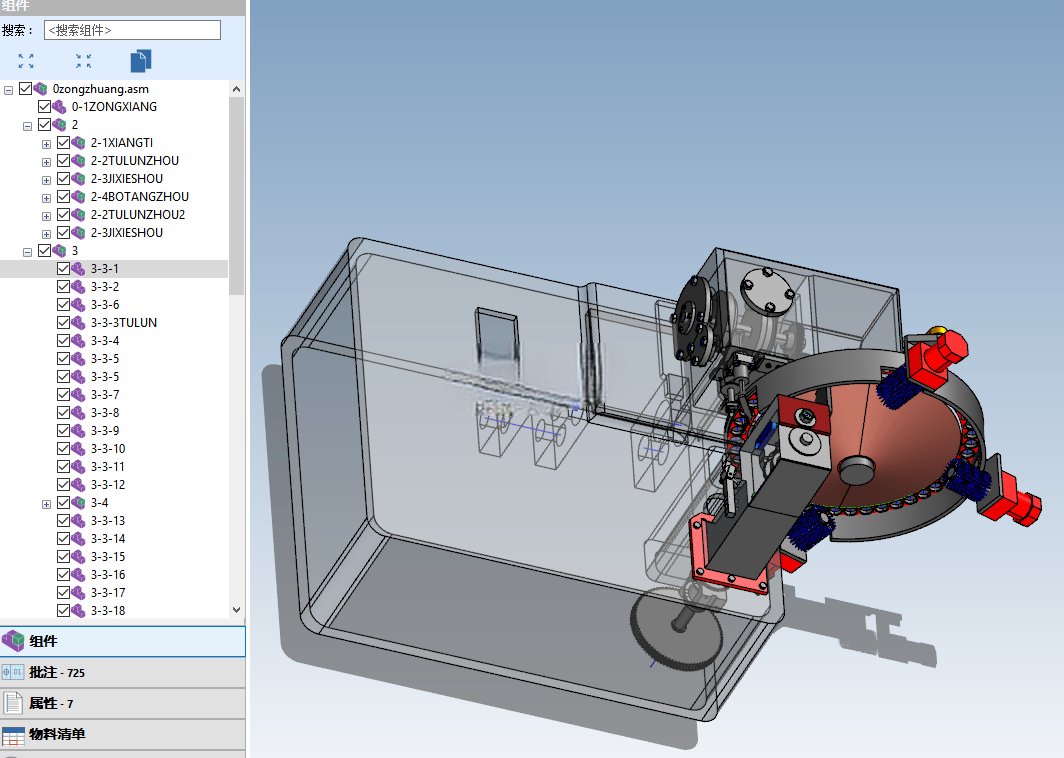Collapse the node labeled 3
The height and width of the screenshot is (758, 1064).
pyautogui.click(x=27, y=252)
